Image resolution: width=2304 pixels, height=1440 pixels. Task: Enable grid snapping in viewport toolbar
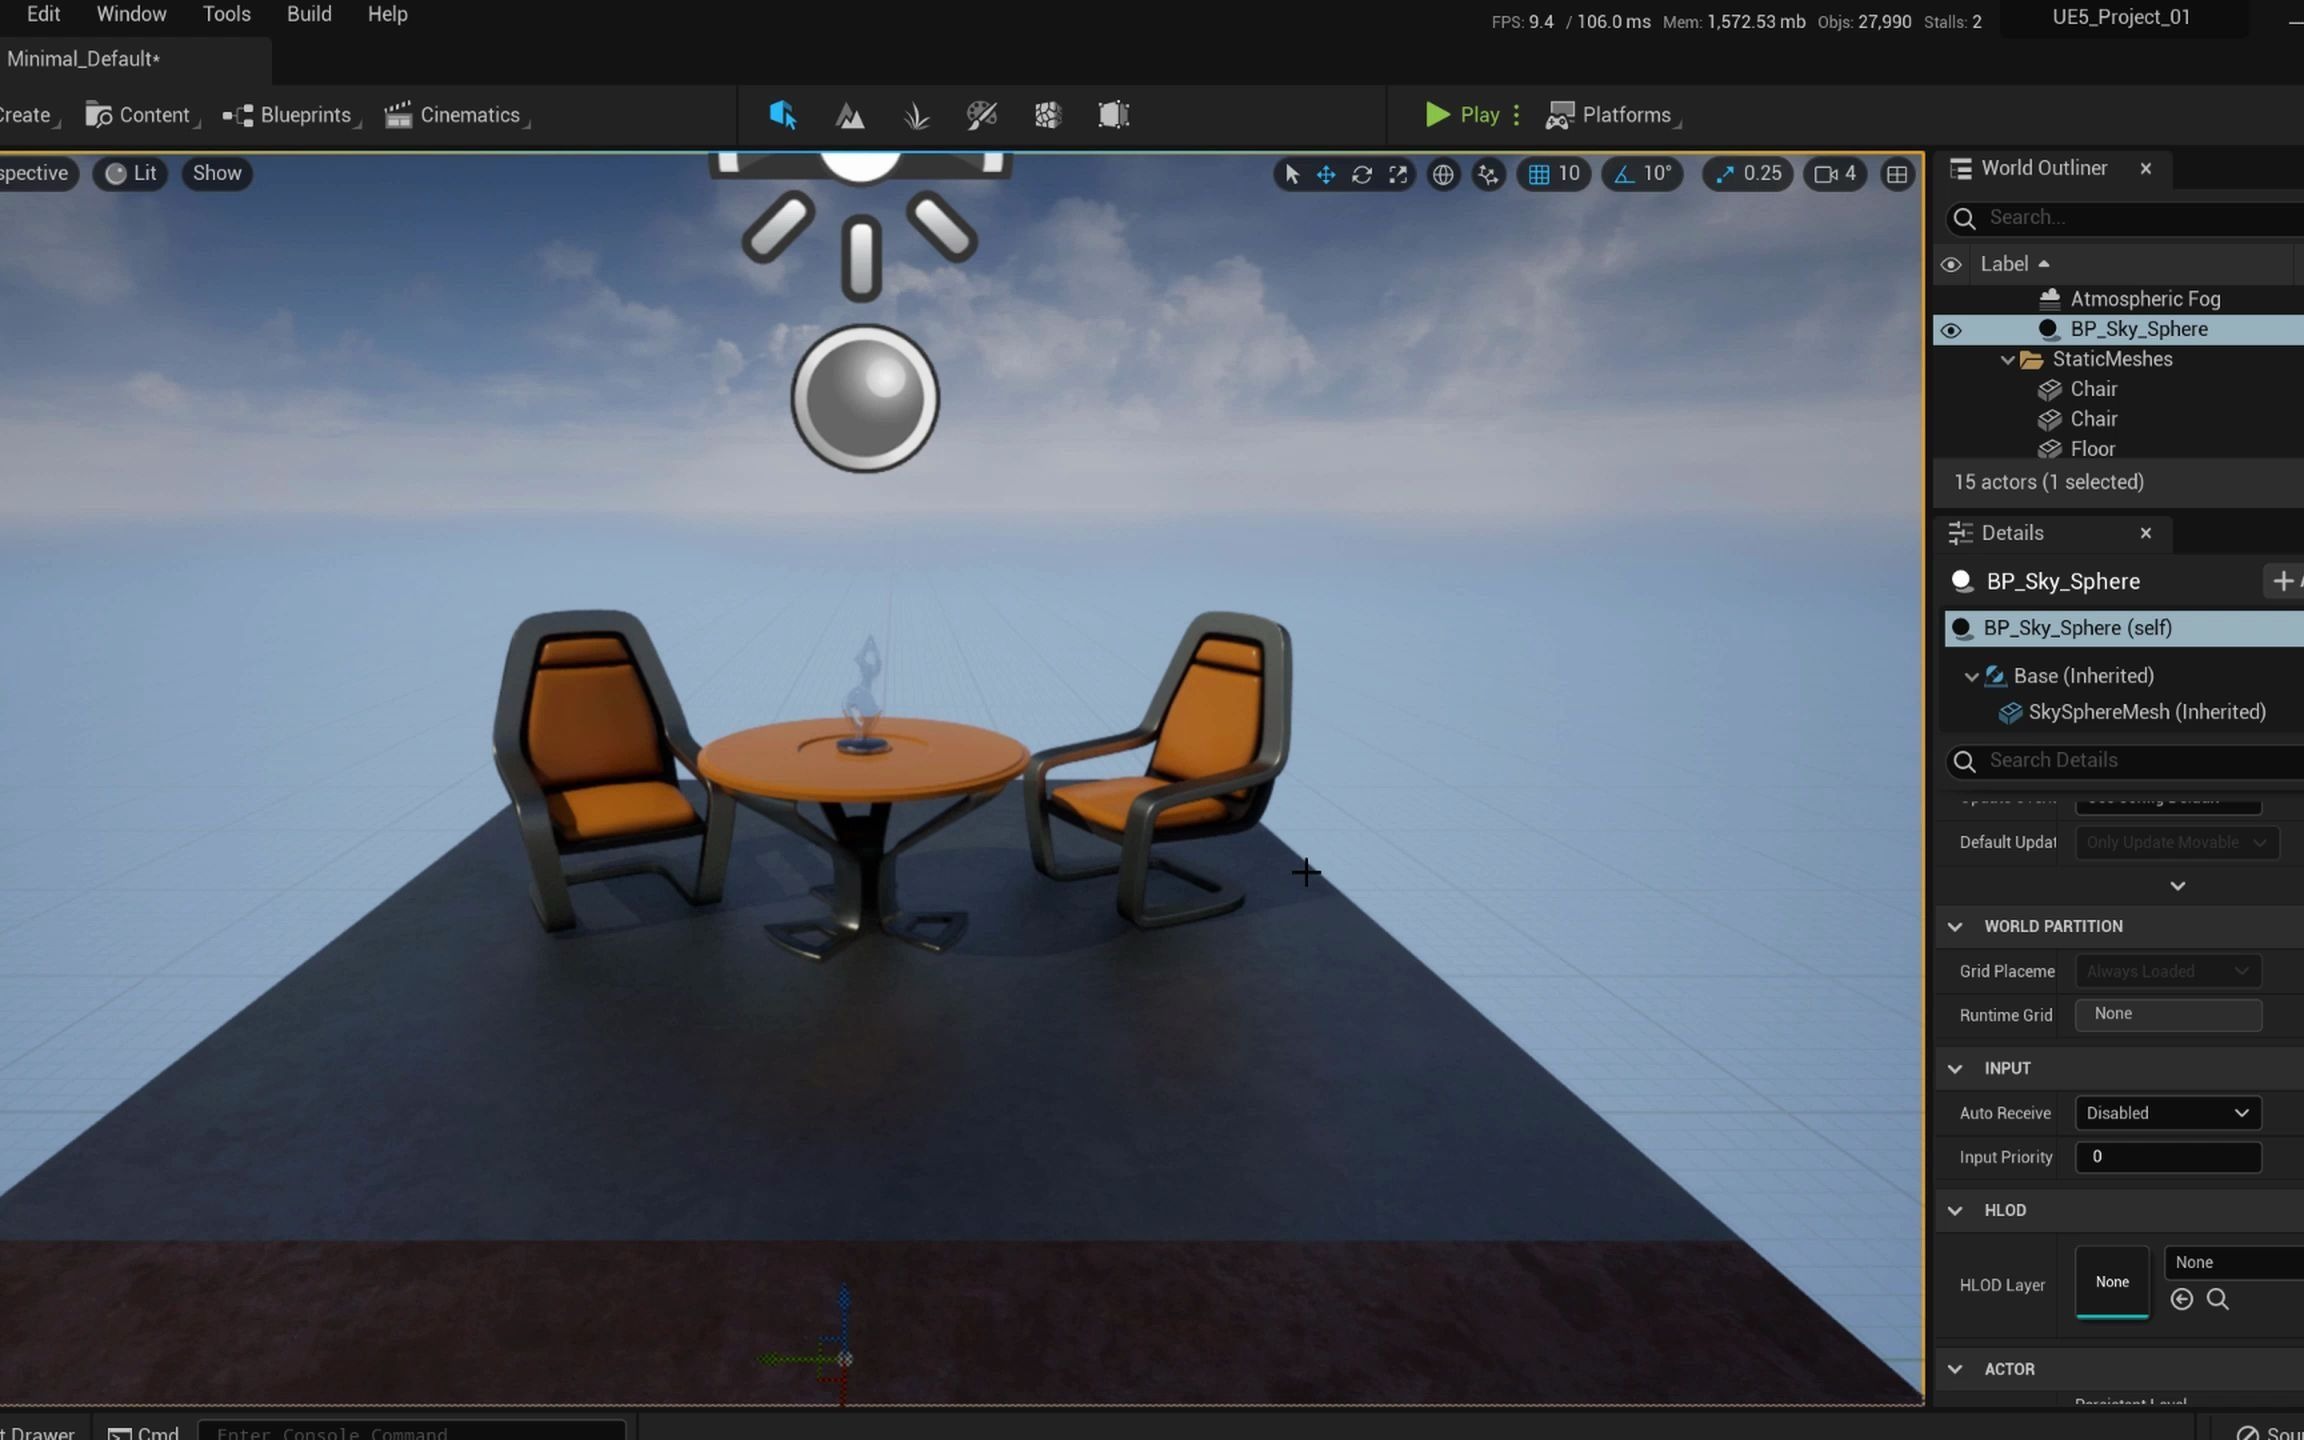(x=1553, y=174)
